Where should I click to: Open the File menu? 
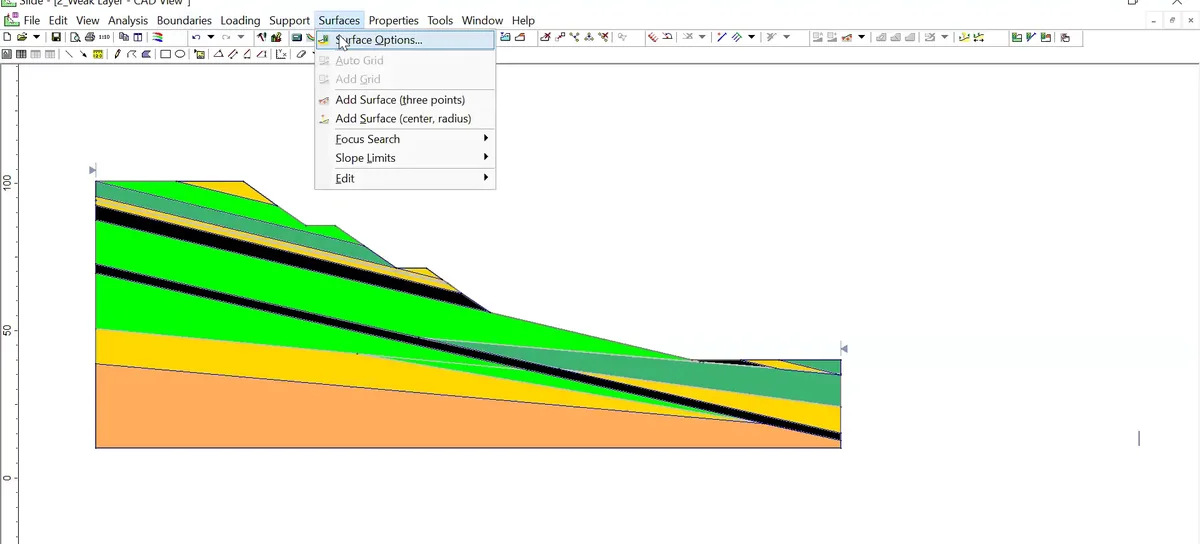tap(32, 20)
